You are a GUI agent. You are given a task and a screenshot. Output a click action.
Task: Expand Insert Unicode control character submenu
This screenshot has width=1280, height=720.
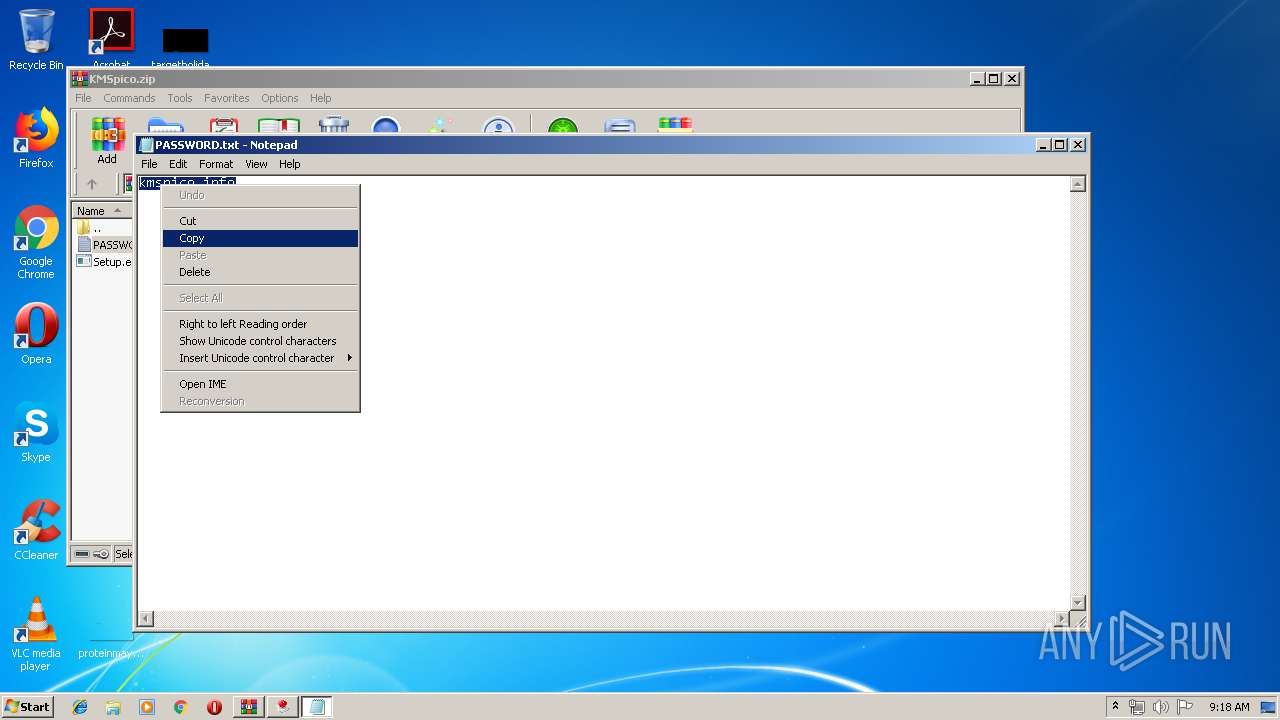(x=260, y=358)
